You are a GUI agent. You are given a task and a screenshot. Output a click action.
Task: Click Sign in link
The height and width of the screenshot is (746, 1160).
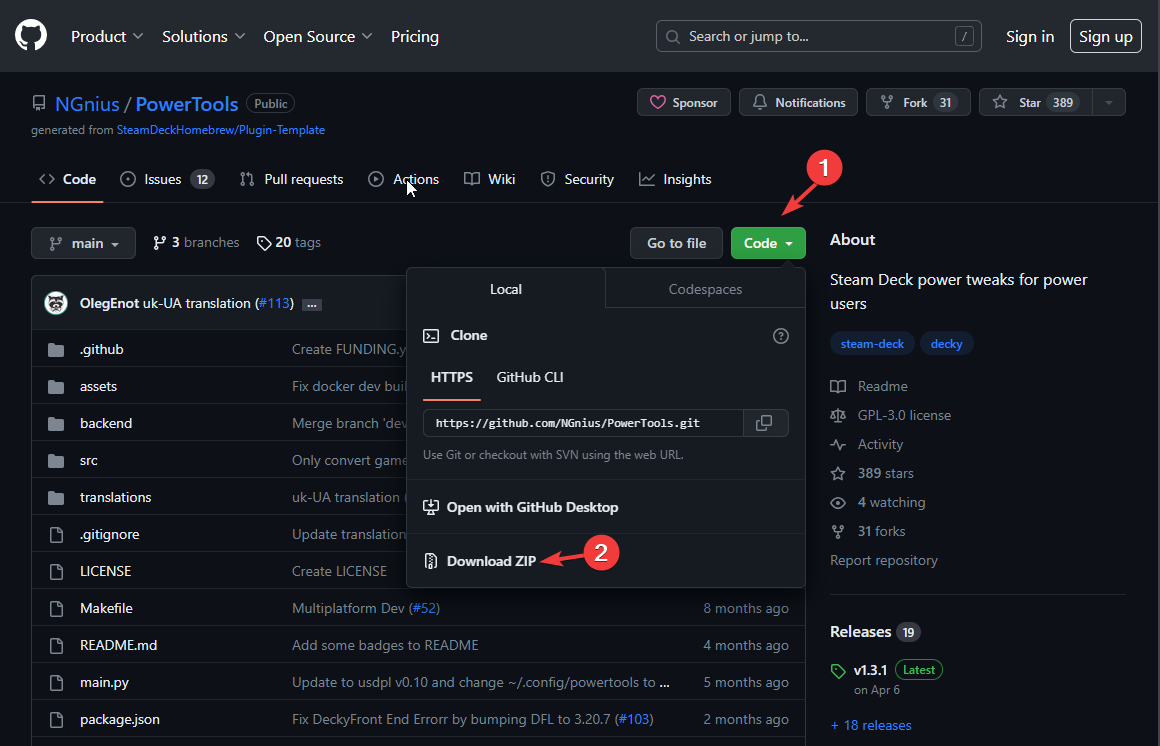click(x=1030, y=36)
